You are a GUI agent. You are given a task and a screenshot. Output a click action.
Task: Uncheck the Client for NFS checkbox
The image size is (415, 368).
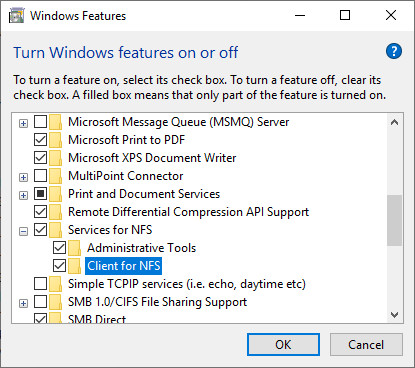pos(59,266)
